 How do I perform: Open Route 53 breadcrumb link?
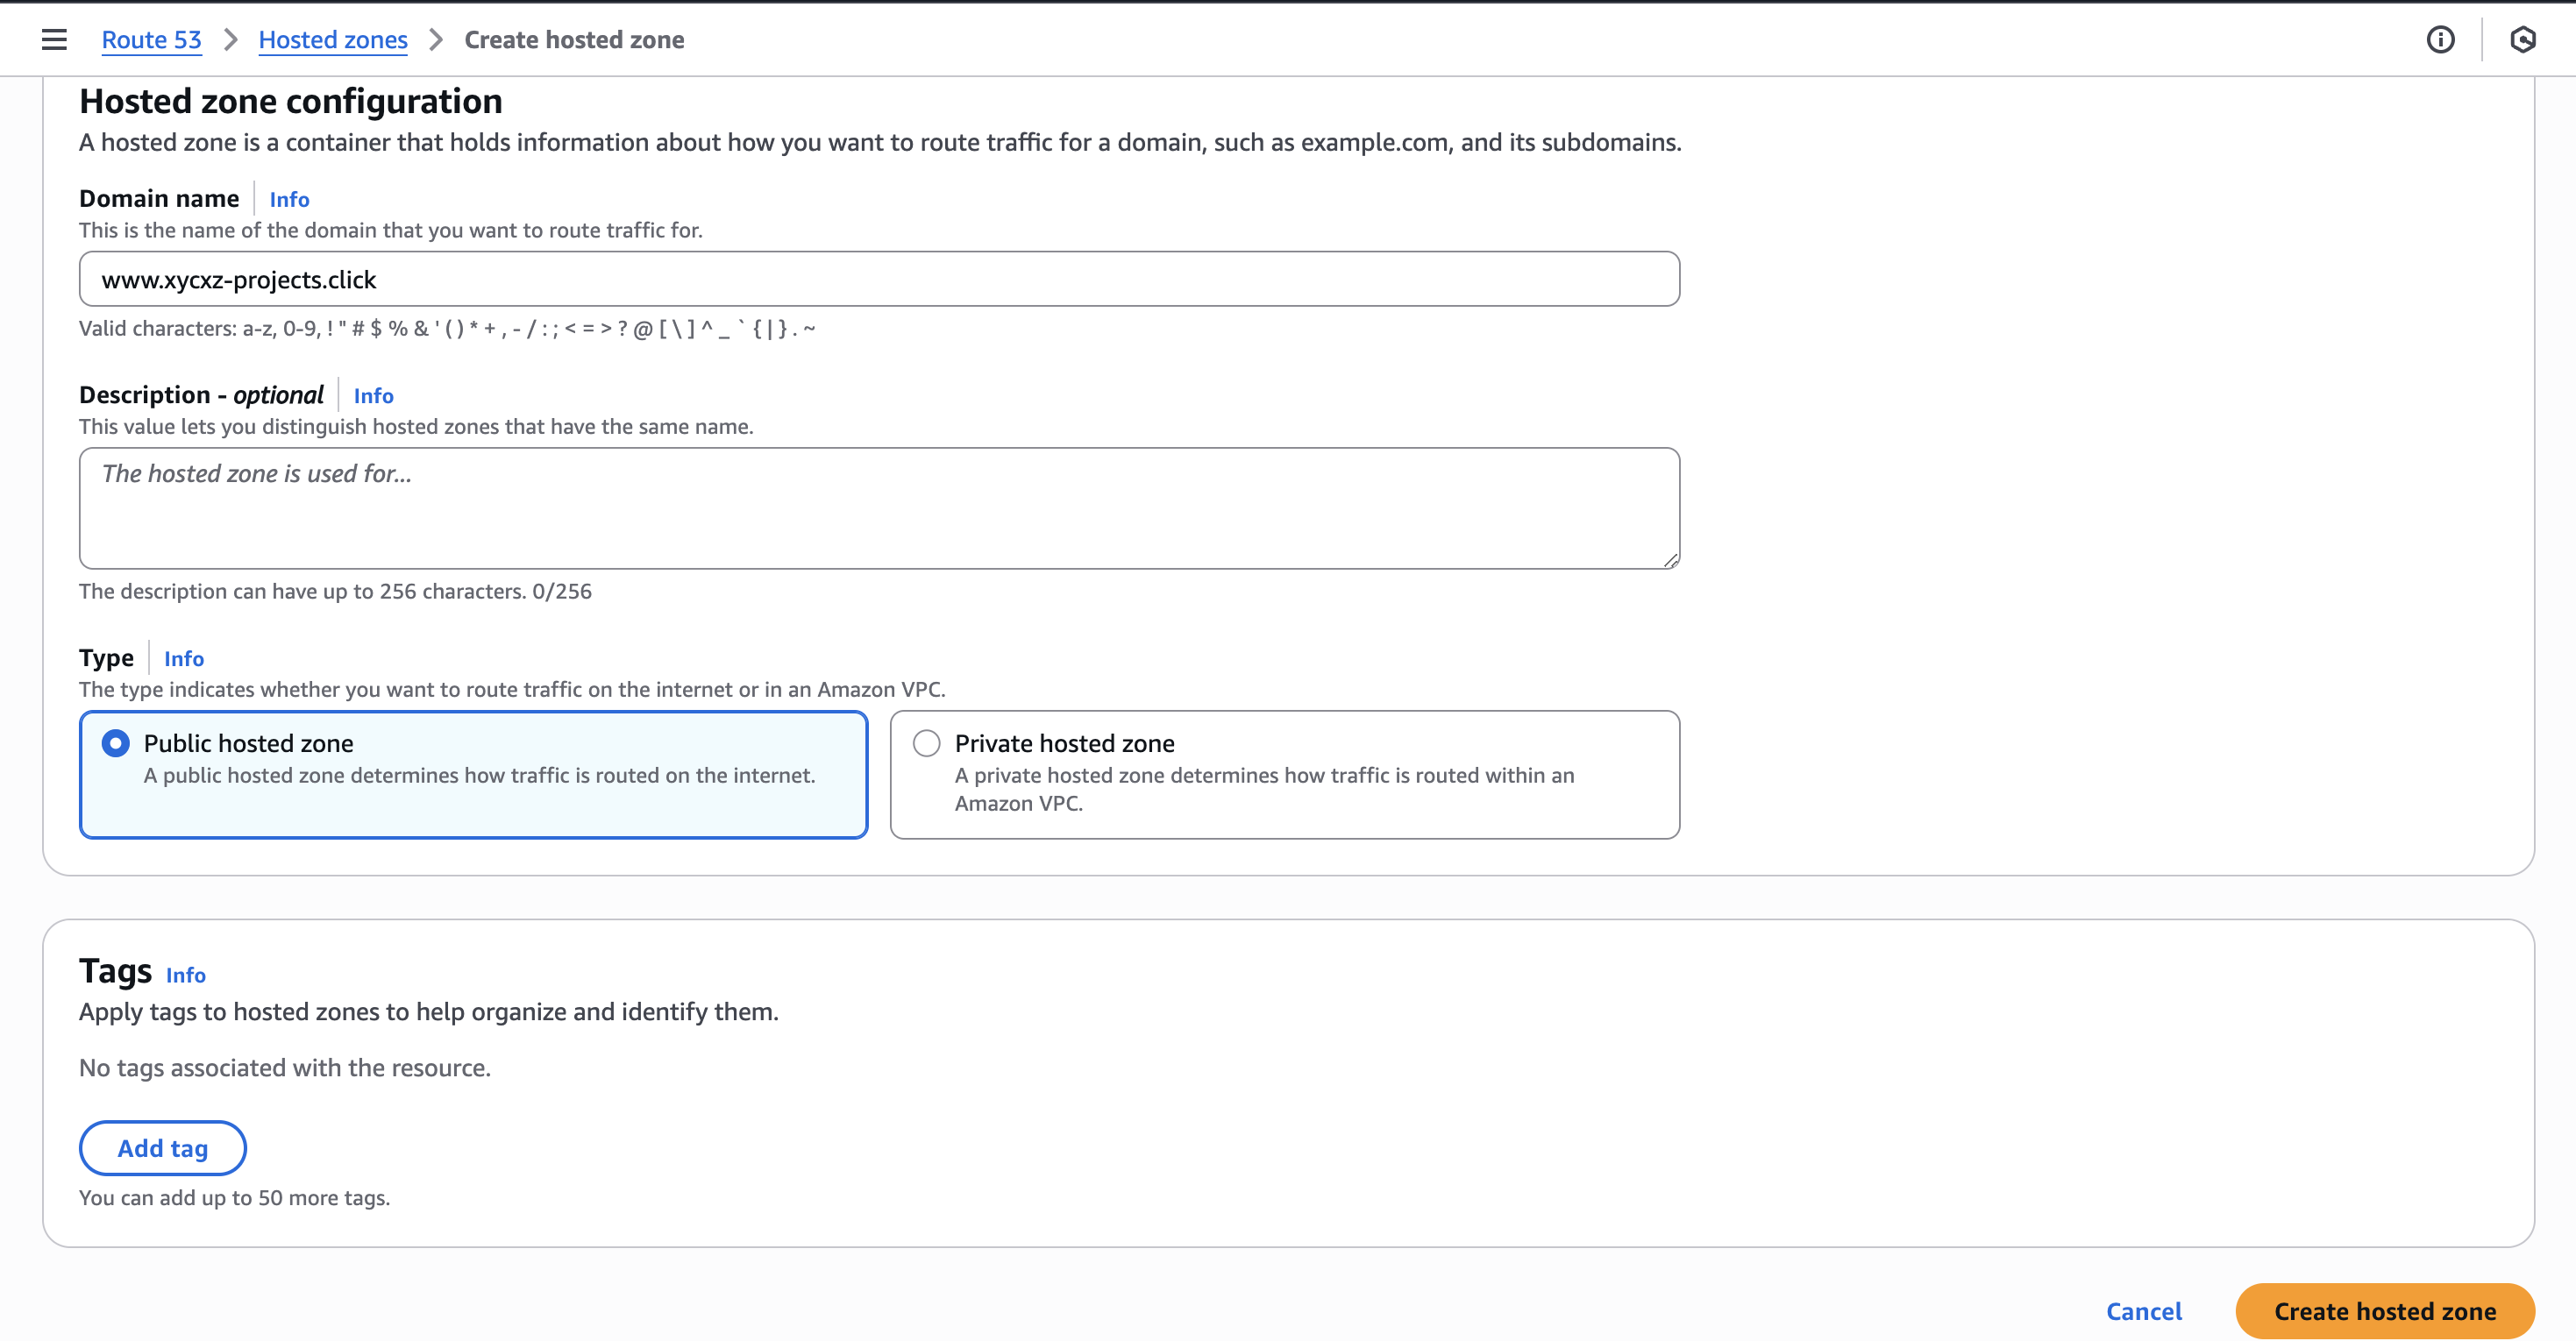151,40
